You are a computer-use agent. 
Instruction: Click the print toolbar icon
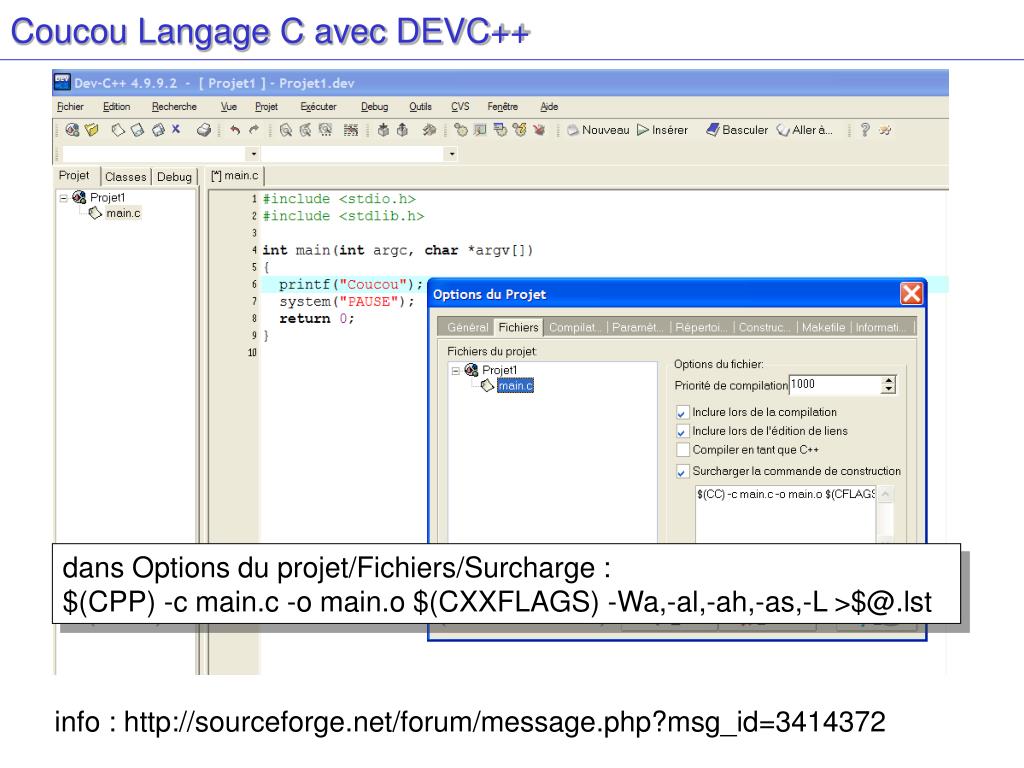click(204, 130)
